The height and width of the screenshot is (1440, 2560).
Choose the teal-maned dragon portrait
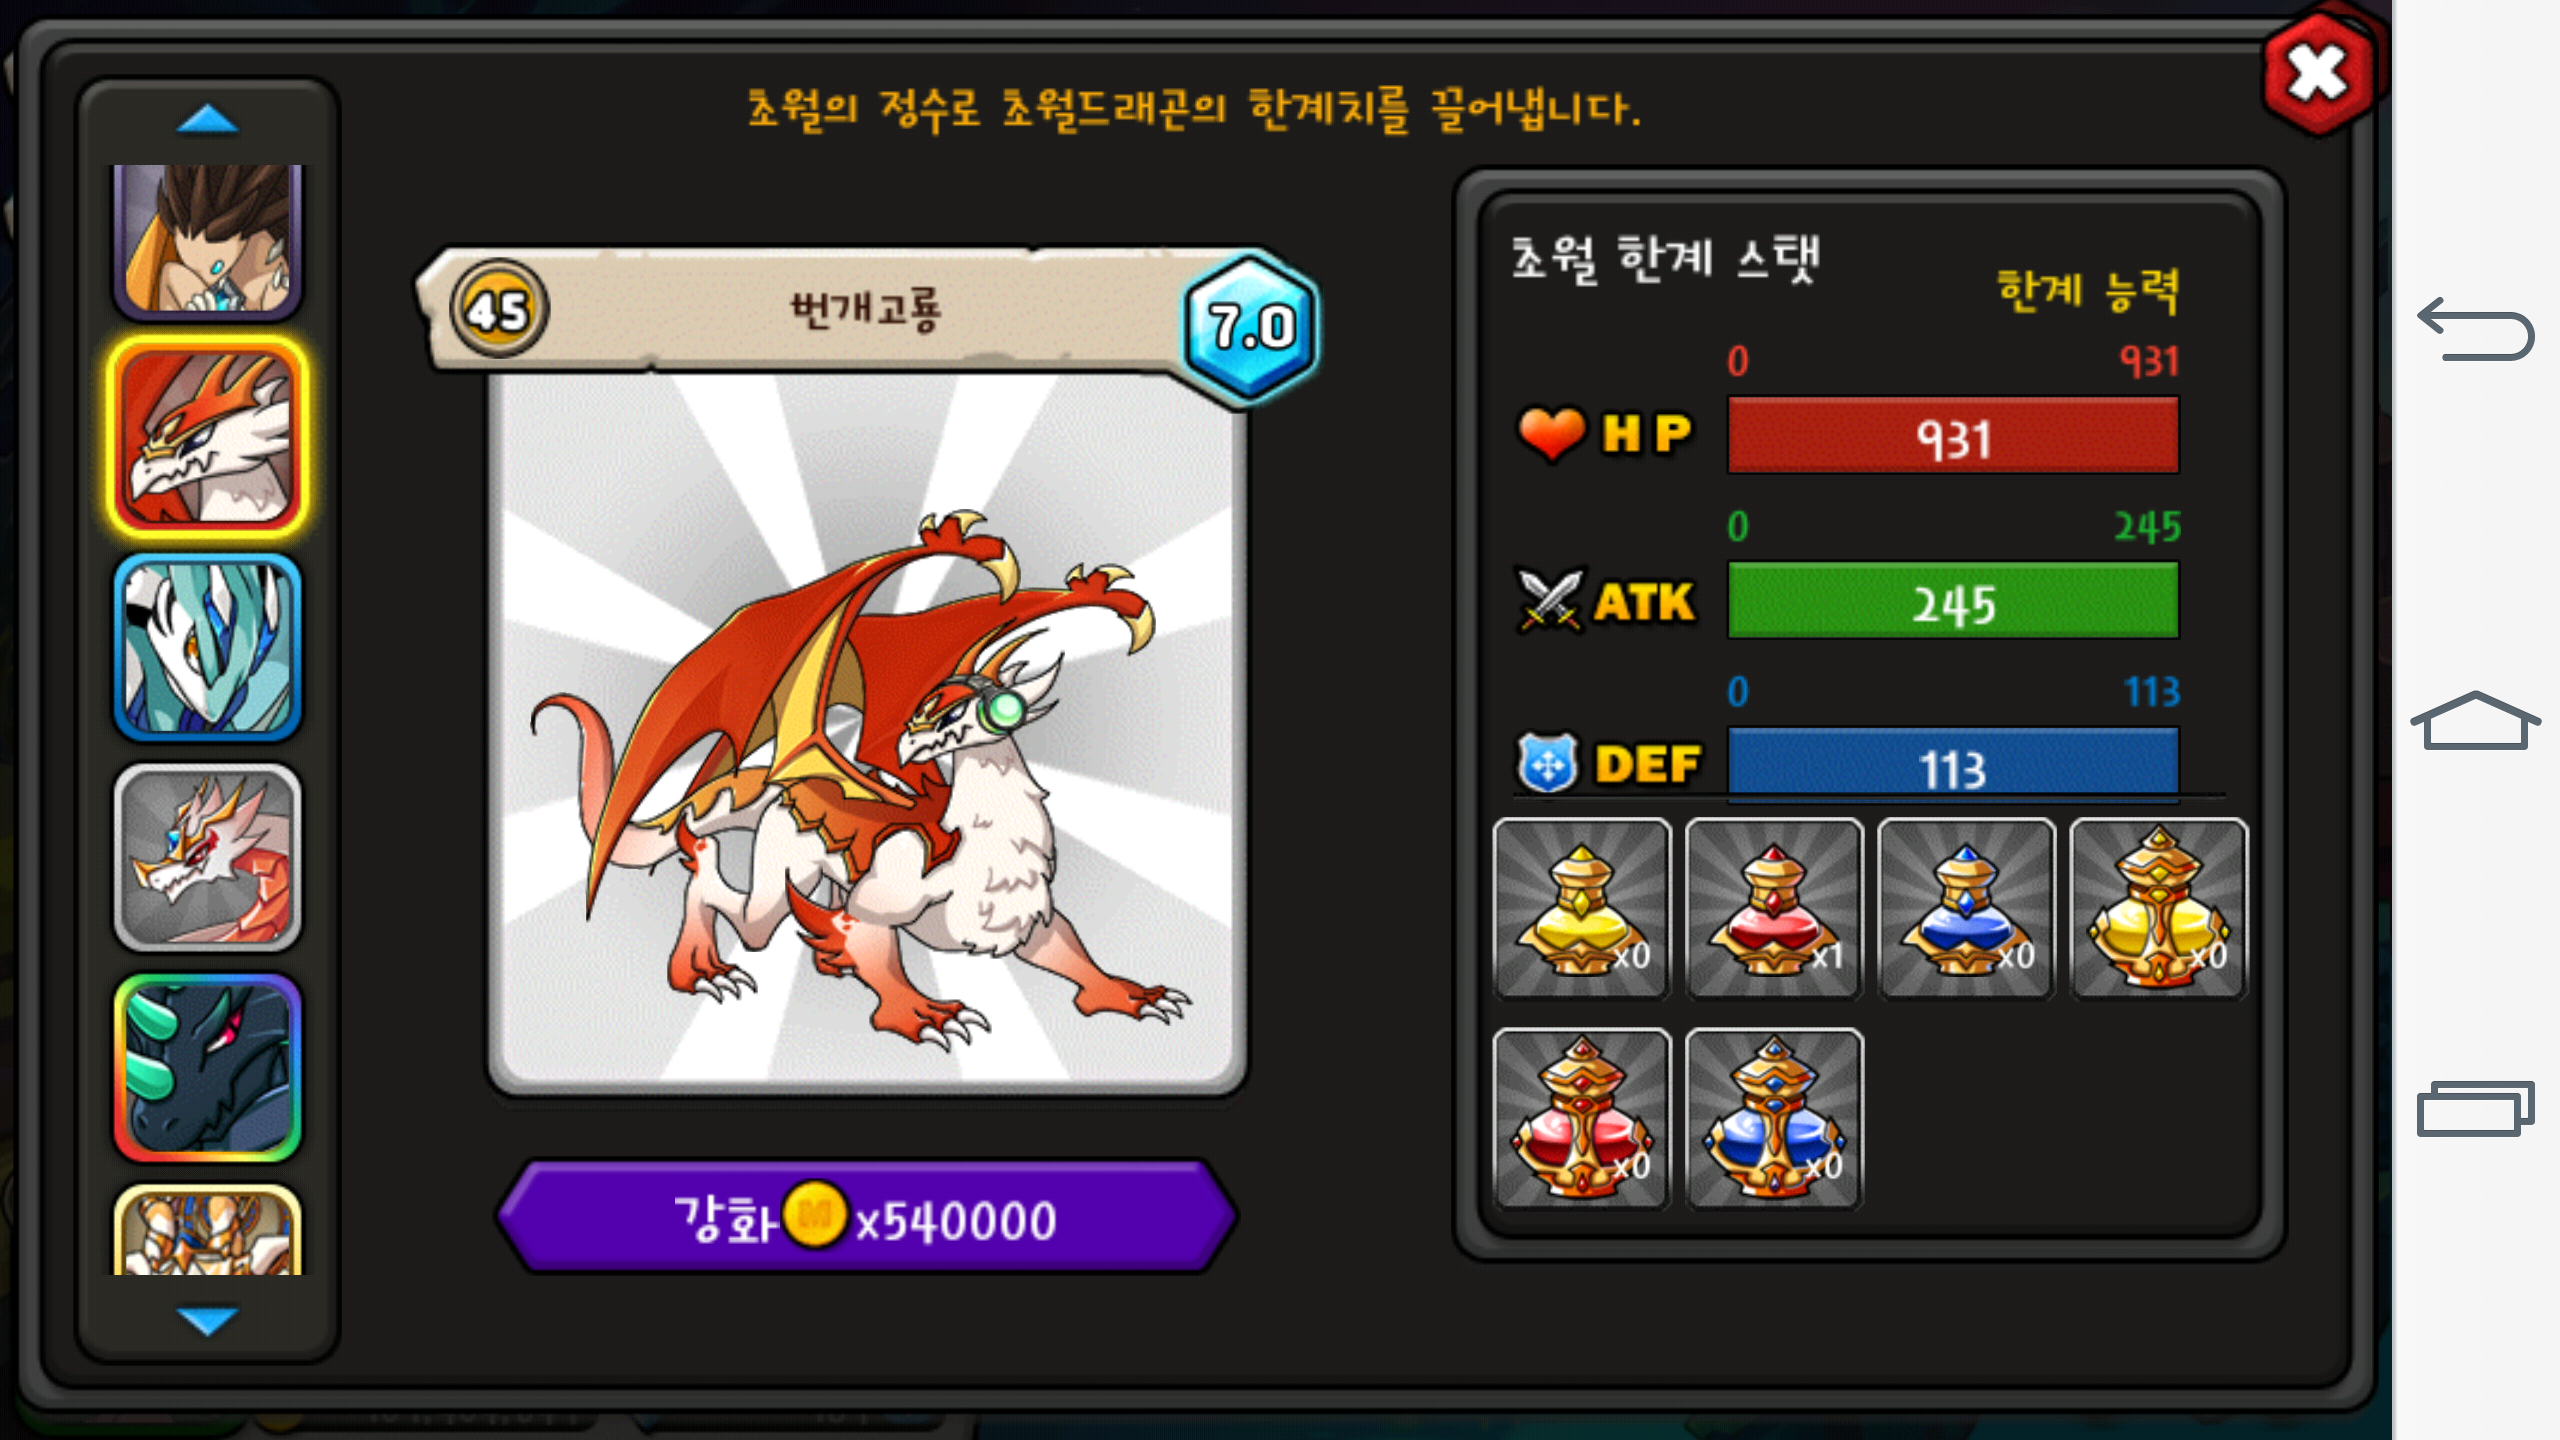point(208,648)
